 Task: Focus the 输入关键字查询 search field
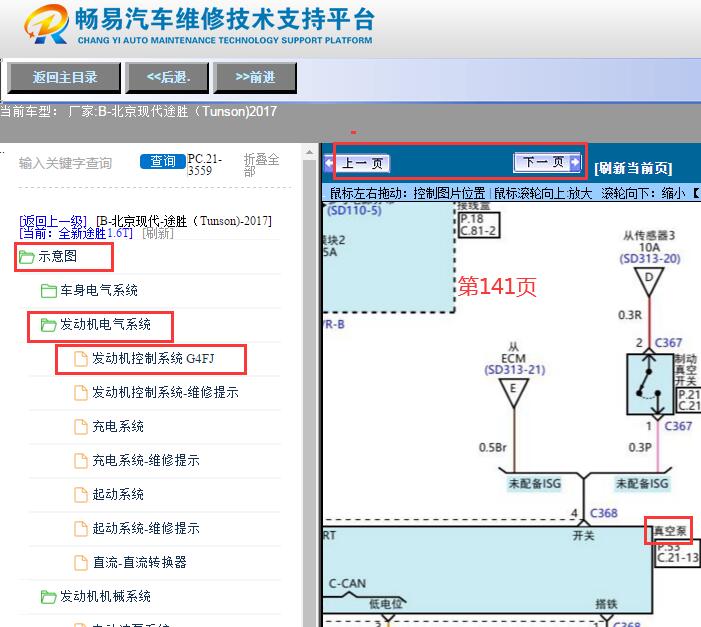pyautogui.click(x=65, y=163)
